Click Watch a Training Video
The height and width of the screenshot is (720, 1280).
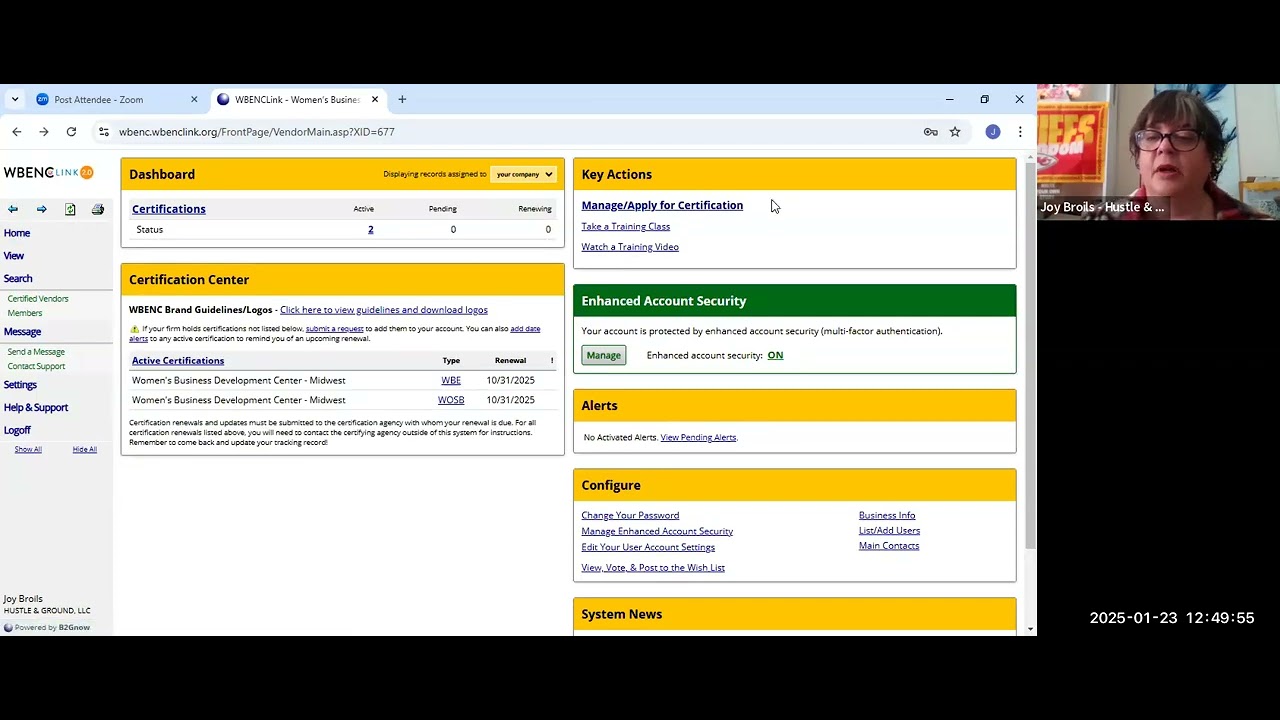[x=630, y=247]
